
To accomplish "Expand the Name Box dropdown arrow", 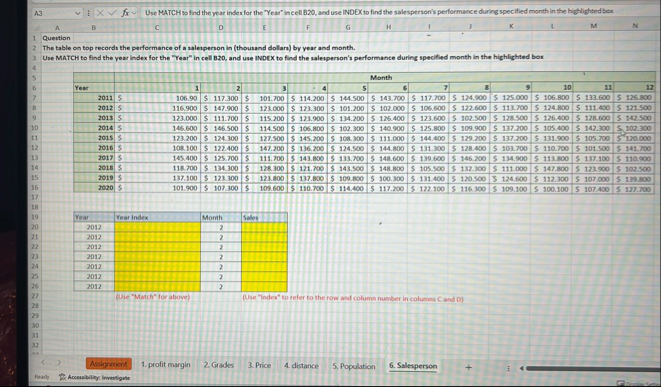I will [x=78, y=13].
